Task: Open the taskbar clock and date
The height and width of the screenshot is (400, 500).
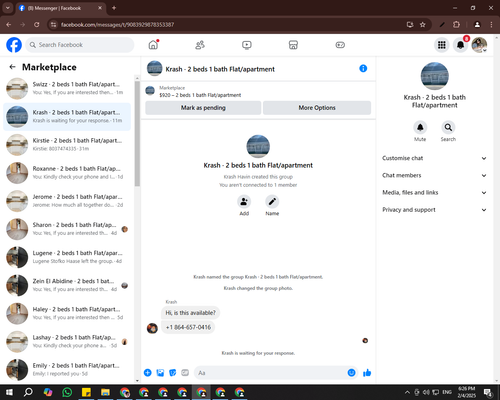Action: click(467, 392)
